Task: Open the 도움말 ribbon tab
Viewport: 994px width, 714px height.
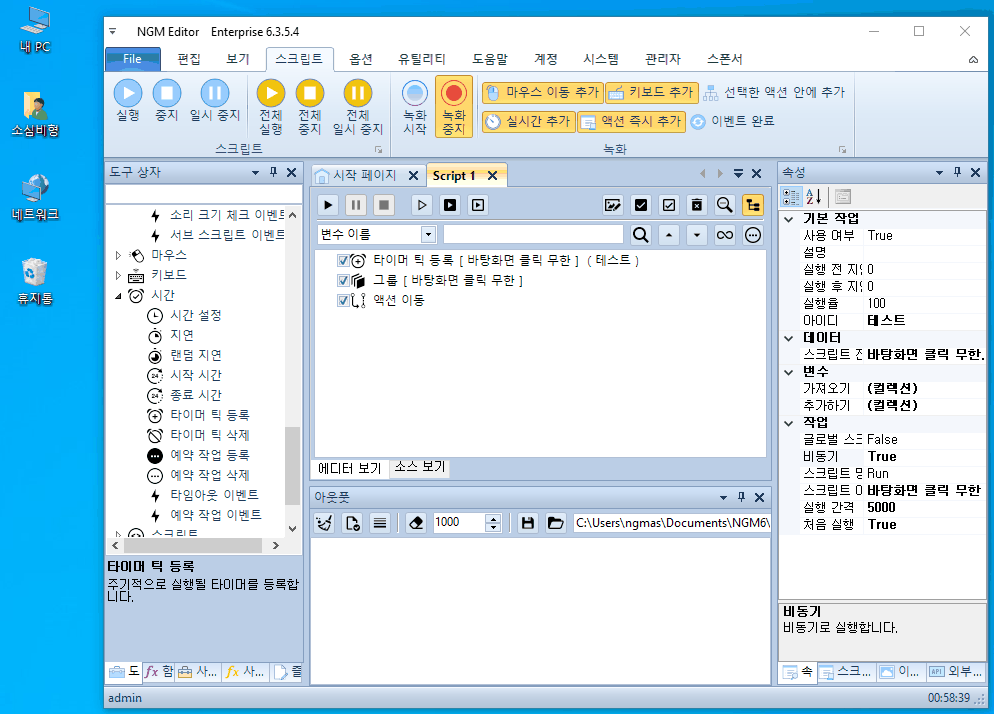Action: 490,59
